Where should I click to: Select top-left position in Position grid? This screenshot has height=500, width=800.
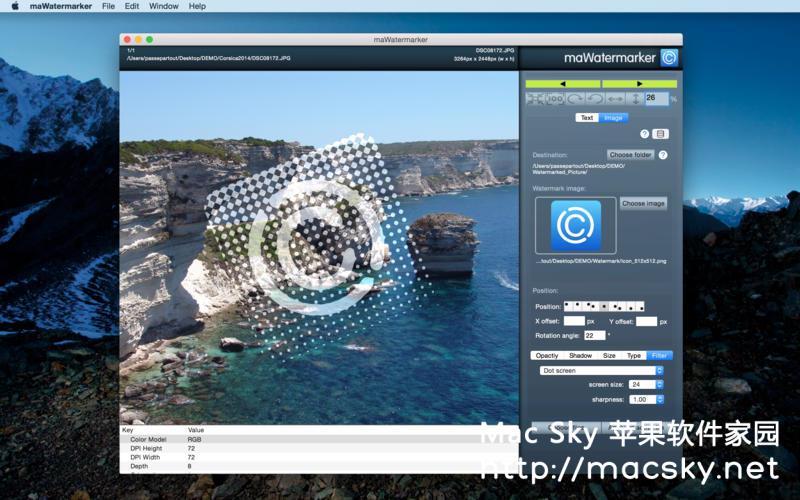(x=568, y=306)
